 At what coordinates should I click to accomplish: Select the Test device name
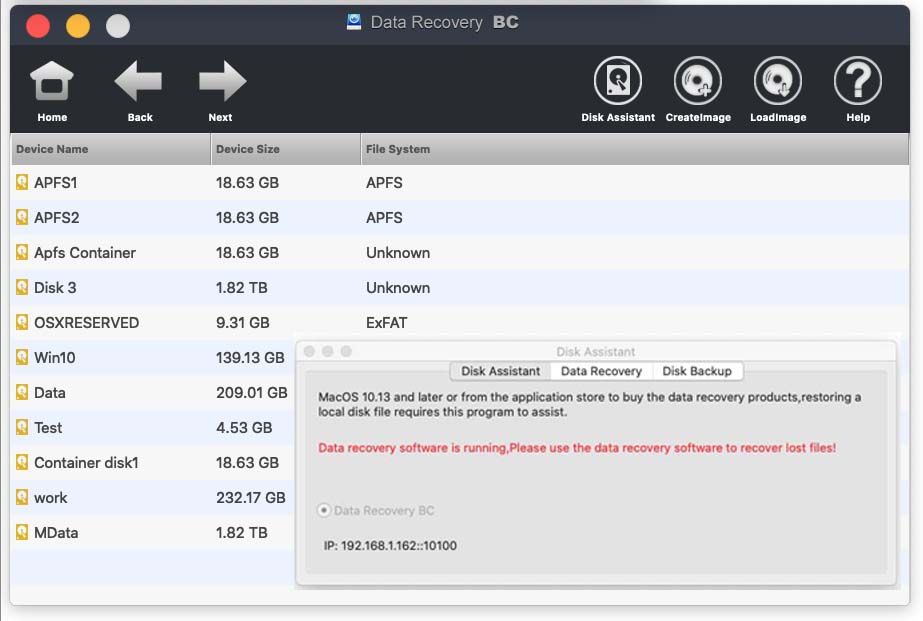[x=48, y=427]
